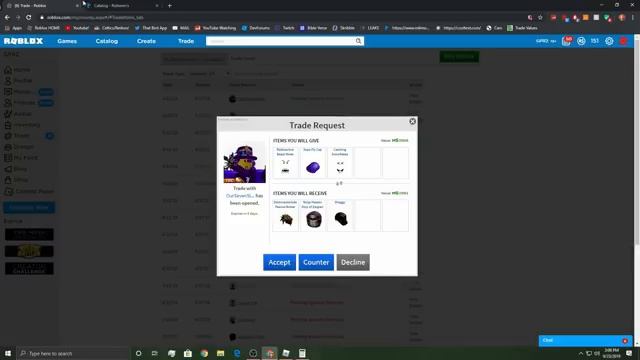
Task: Open a new browser tab
Action: click(169, 6)
